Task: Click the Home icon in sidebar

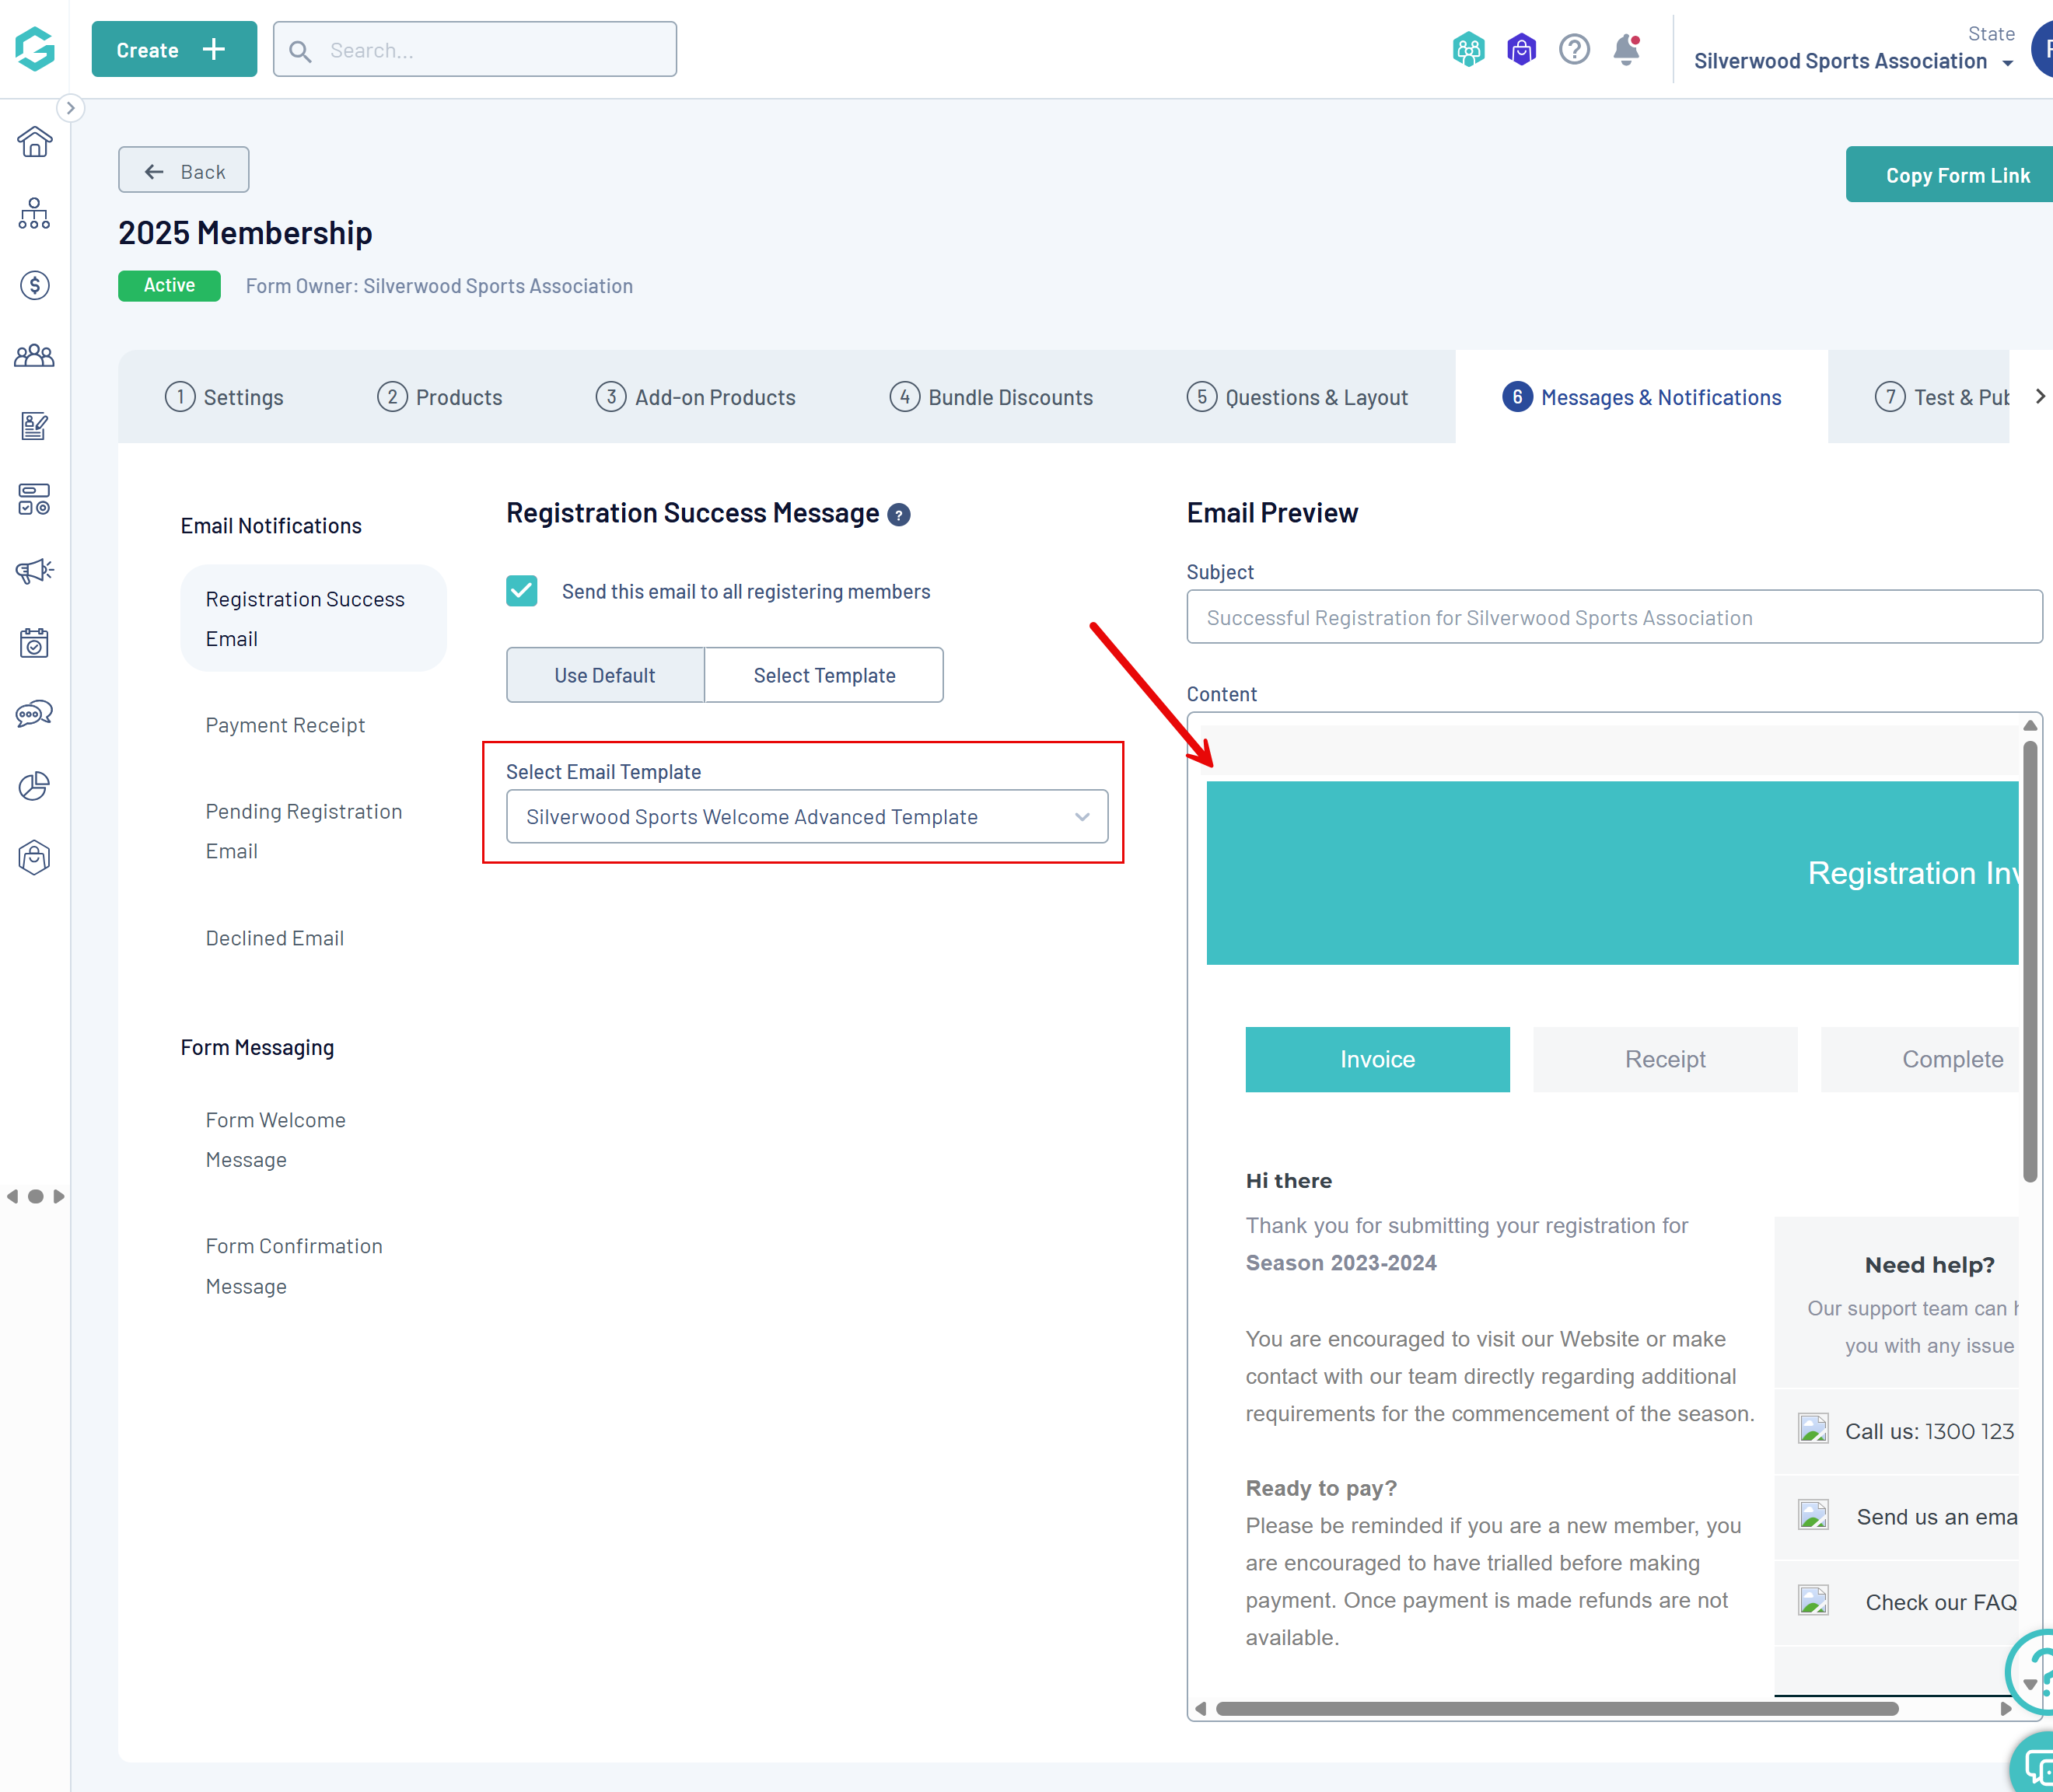Action: pyautogui.click(x=34, y=142)
